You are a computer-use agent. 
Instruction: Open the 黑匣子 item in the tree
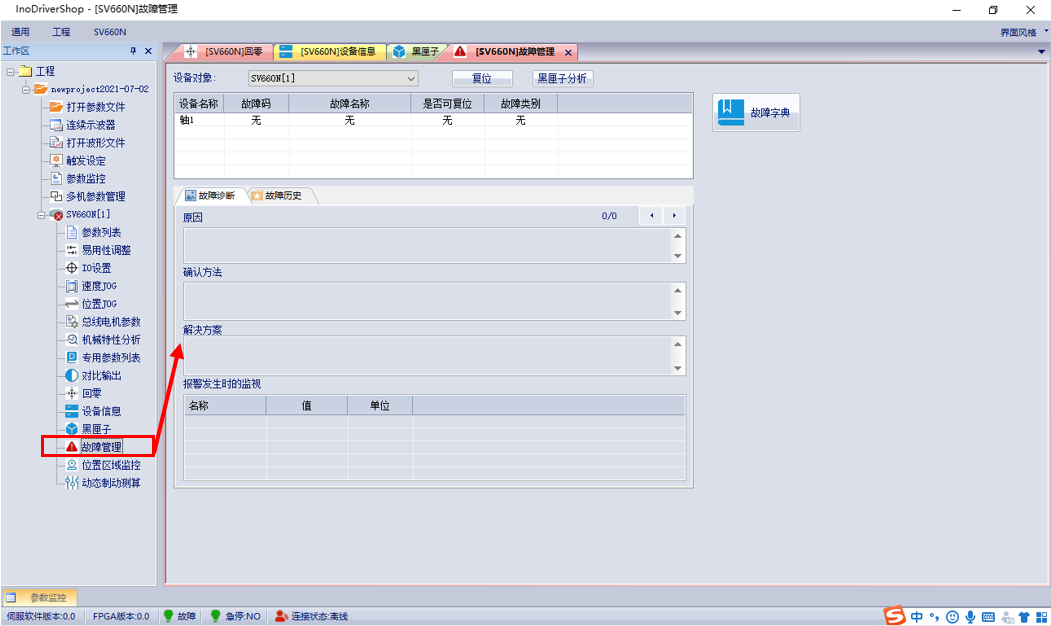(x=96, y=429)
